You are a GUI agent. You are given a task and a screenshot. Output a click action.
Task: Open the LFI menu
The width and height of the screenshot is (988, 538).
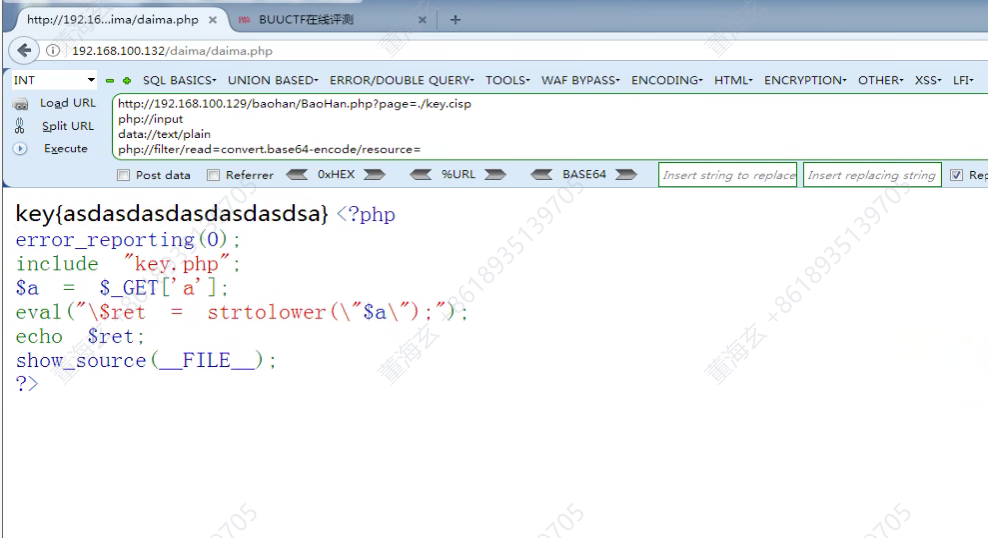click(x=963, y=80)
